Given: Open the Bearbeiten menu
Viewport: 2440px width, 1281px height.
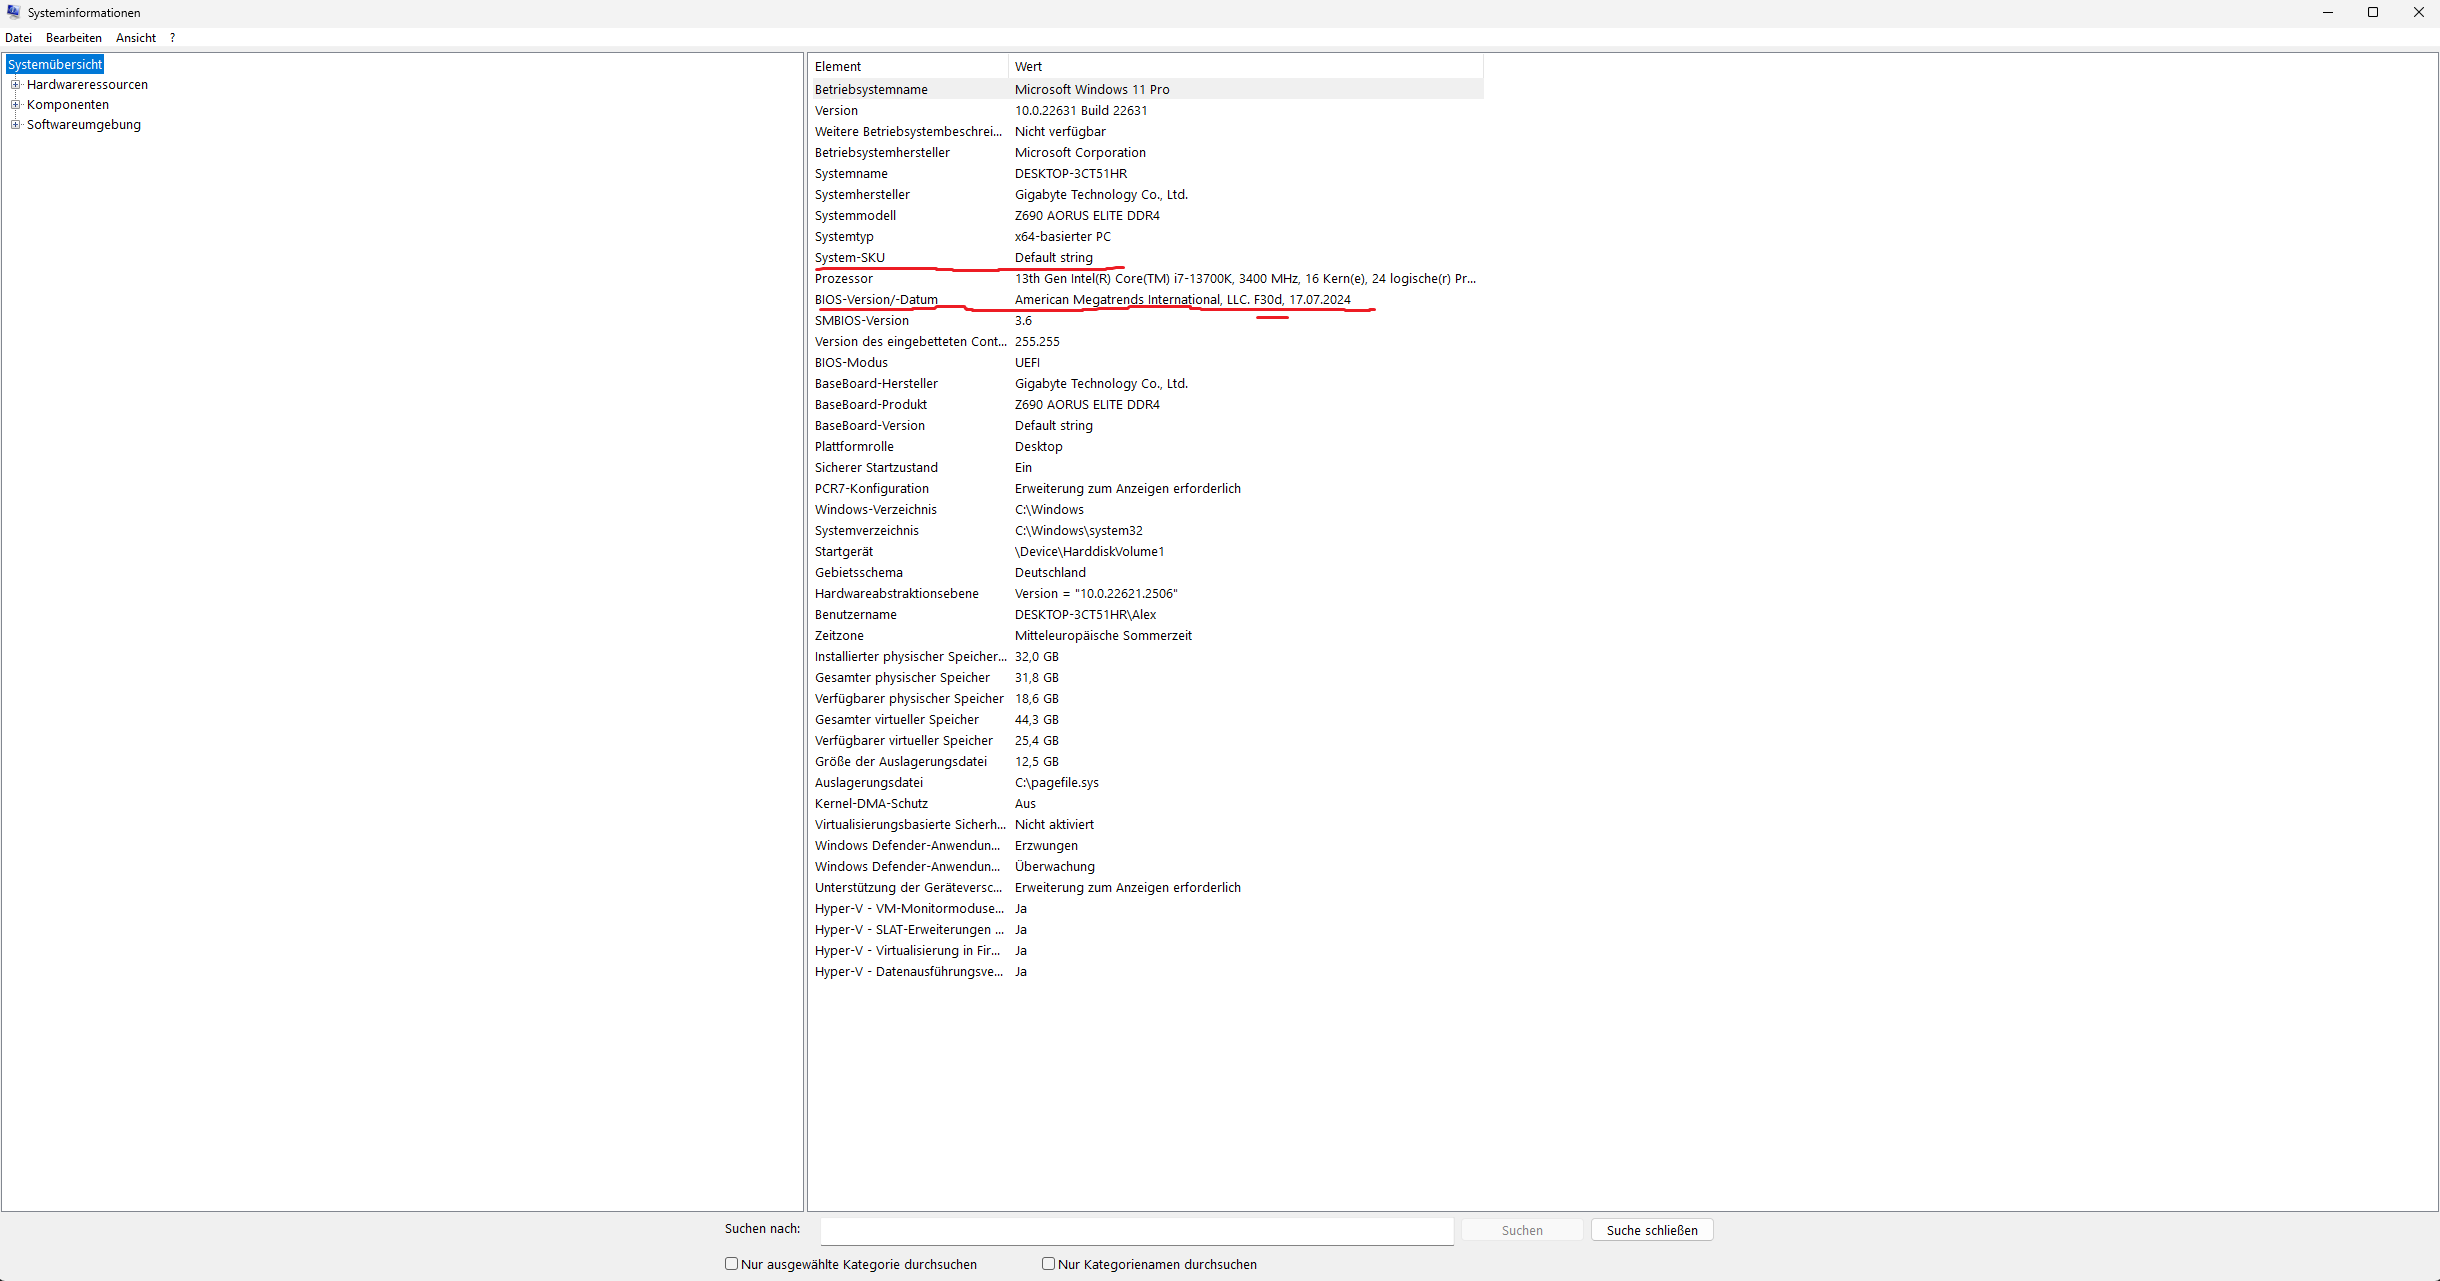Looking at the screenshot, I should click(x=73, y=38).
